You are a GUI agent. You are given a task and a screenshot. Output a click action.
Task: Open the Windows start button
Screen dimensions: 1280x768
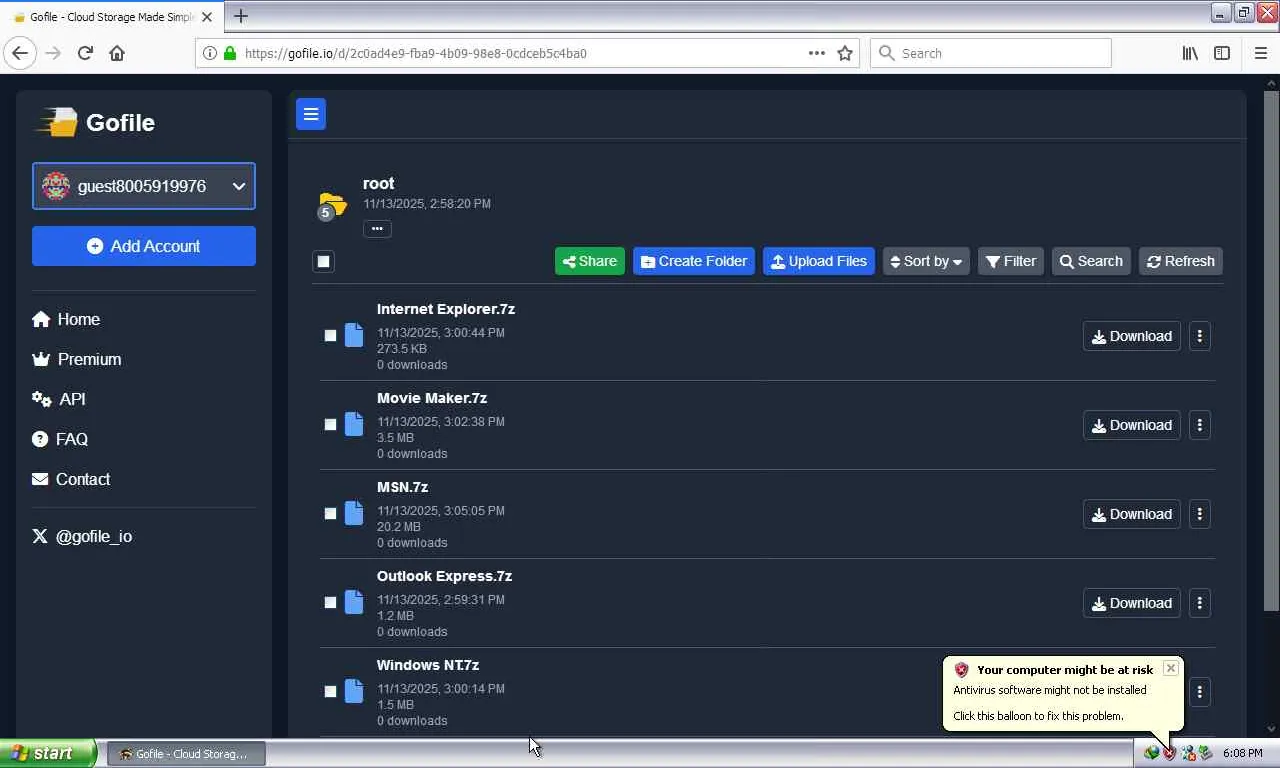point(48,753)
